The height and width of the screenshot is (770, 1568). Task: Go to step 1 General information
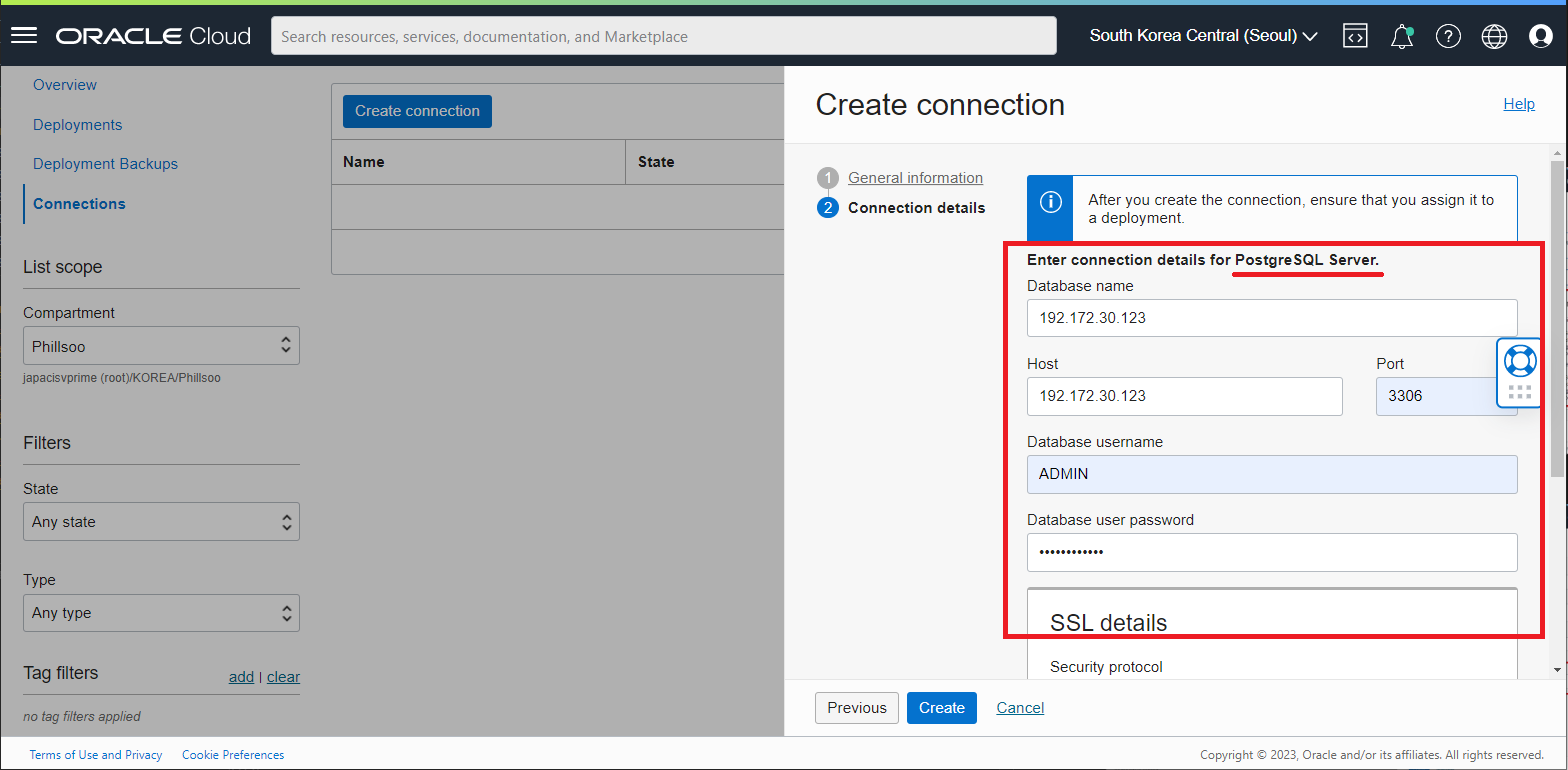click(x=915, y=178)
